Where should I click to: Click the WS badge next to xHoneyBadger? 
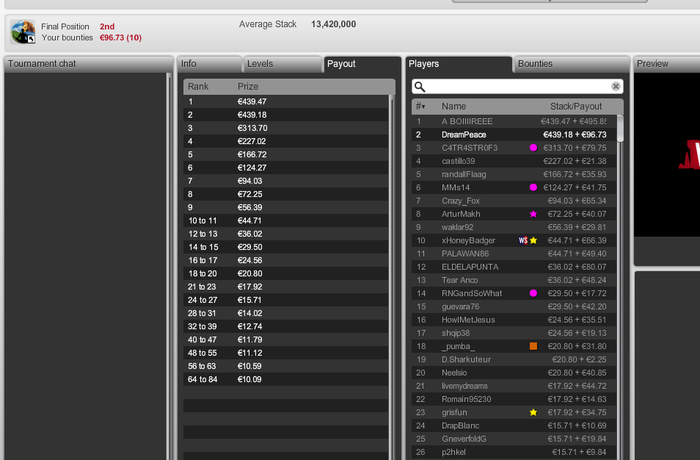coord(523,240)
